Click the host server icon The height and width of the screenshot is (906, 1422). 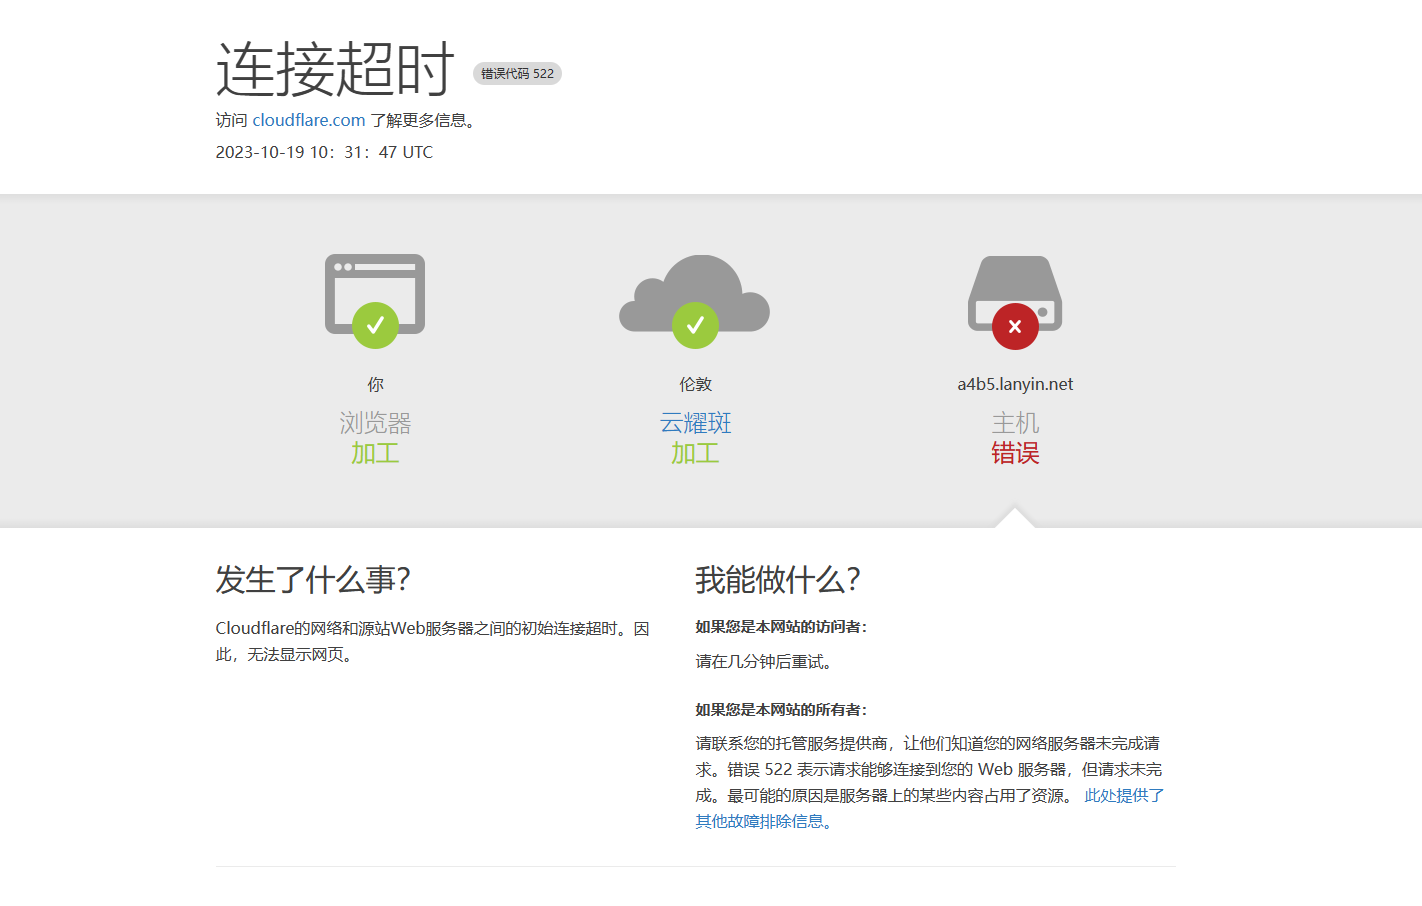point(1015,293)
